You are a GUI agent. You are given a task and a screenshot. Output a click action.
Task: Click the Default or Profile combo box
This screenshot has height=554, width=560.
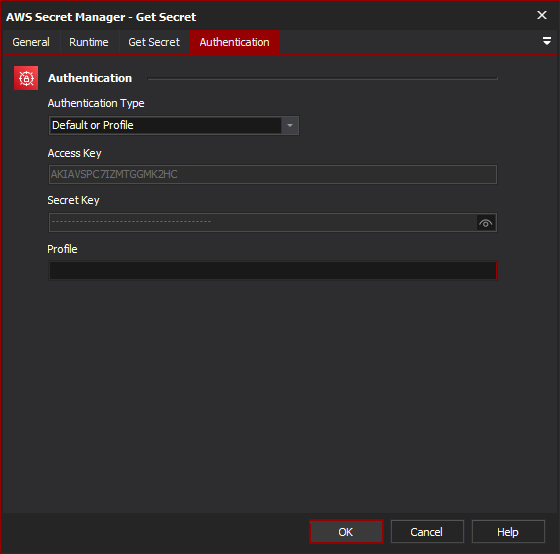coord(174,125)
